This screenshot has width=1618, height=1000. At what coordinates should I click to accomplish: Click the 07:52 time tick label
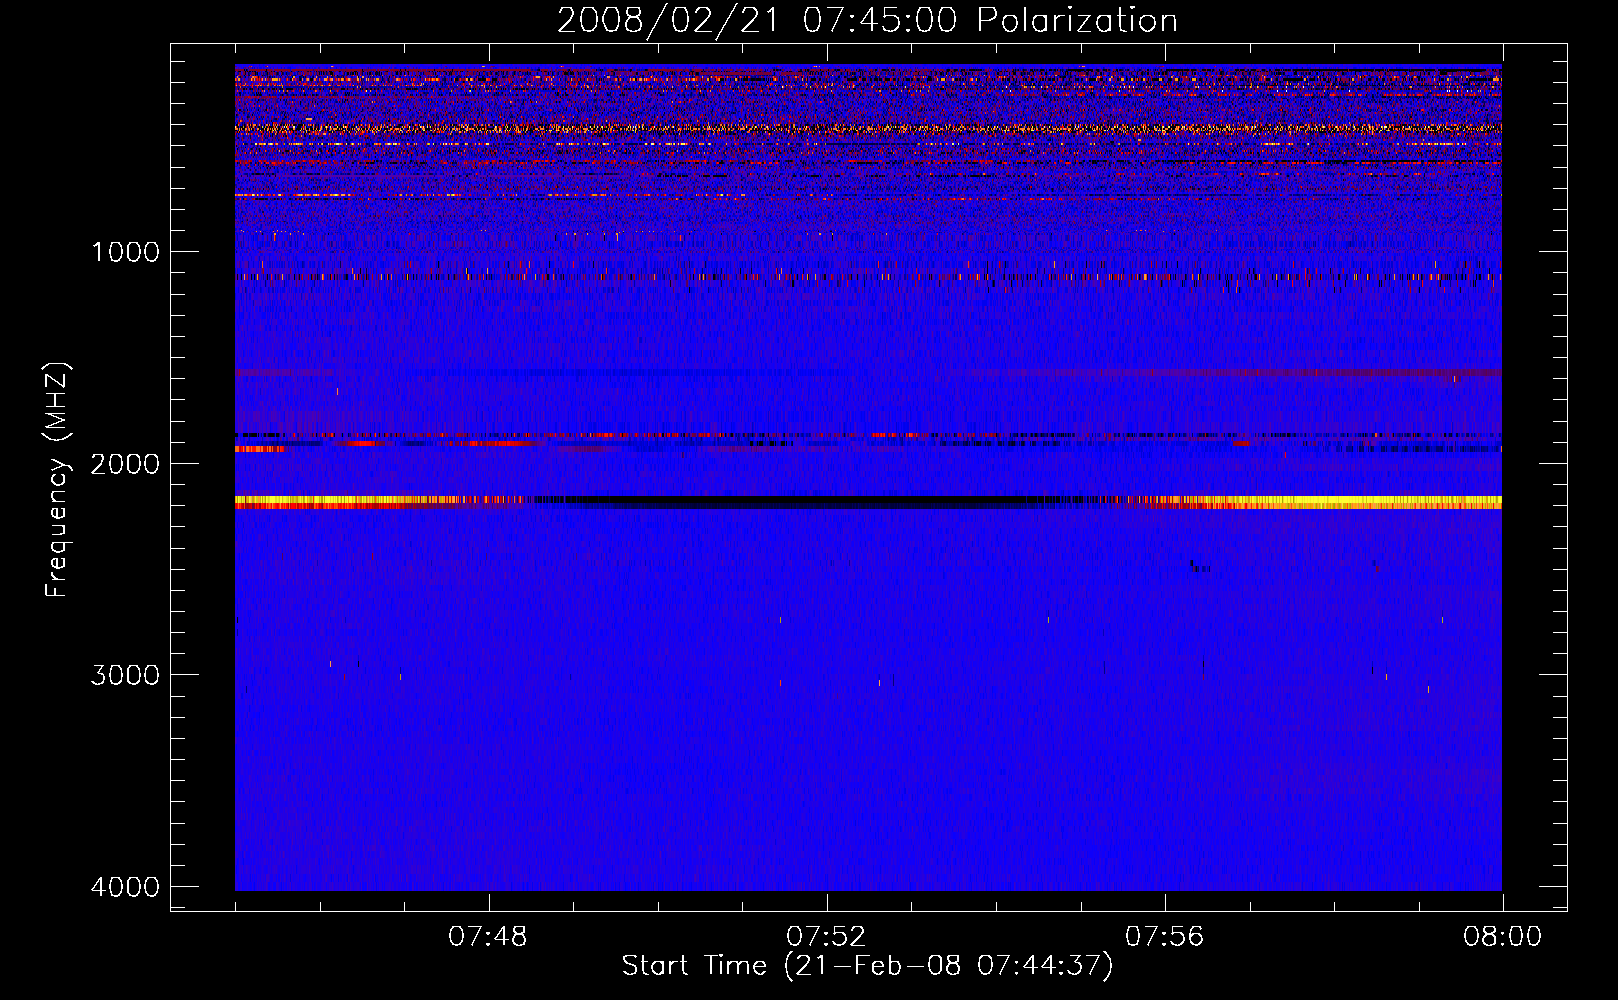point(826,937)
